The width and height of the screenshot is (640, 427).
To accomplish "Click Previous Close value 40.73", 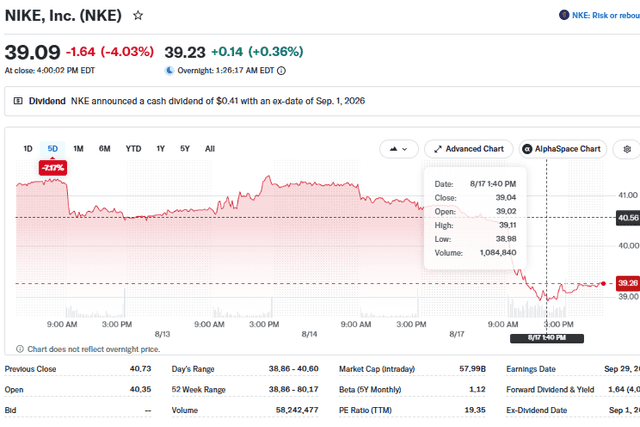I will tap(140, 369).
